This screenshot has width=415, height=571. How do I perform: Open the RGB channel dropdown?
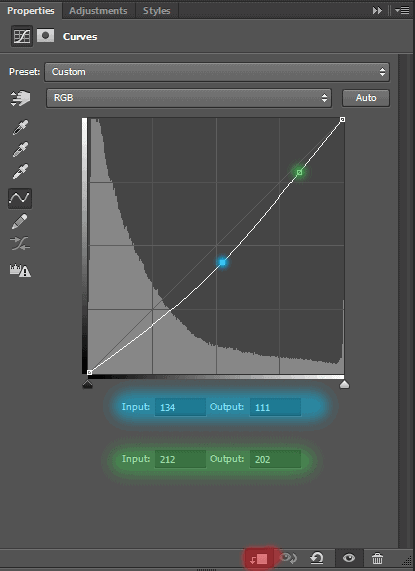click(x=189, y=98)
